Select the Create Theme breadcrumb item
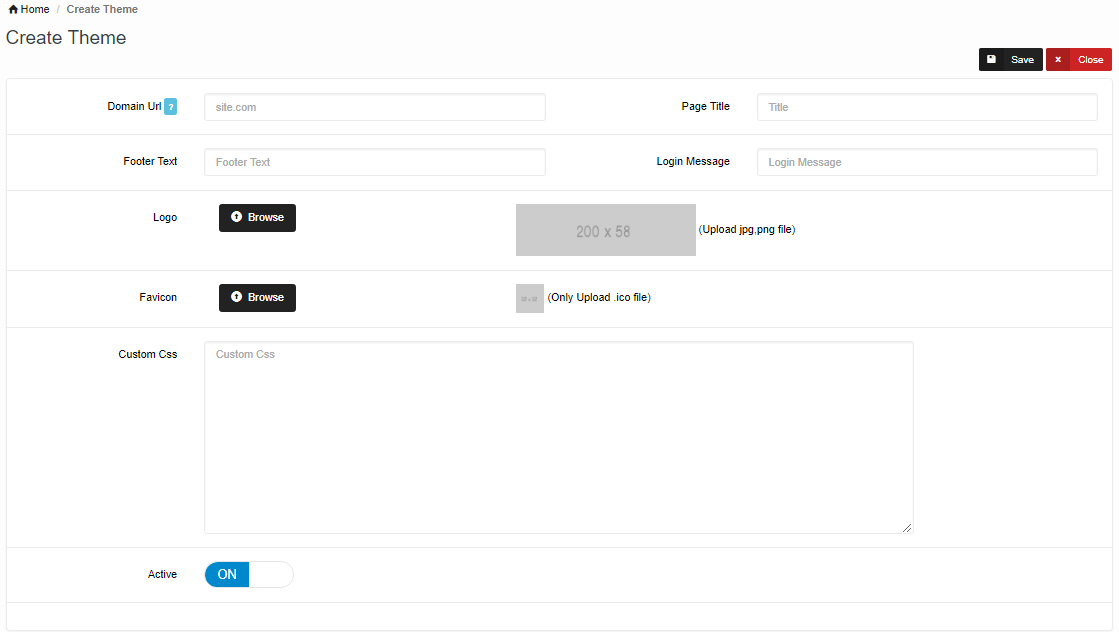Image resolution: width=1119 pixels, height=632 pixels. click(x=102, y=10)
